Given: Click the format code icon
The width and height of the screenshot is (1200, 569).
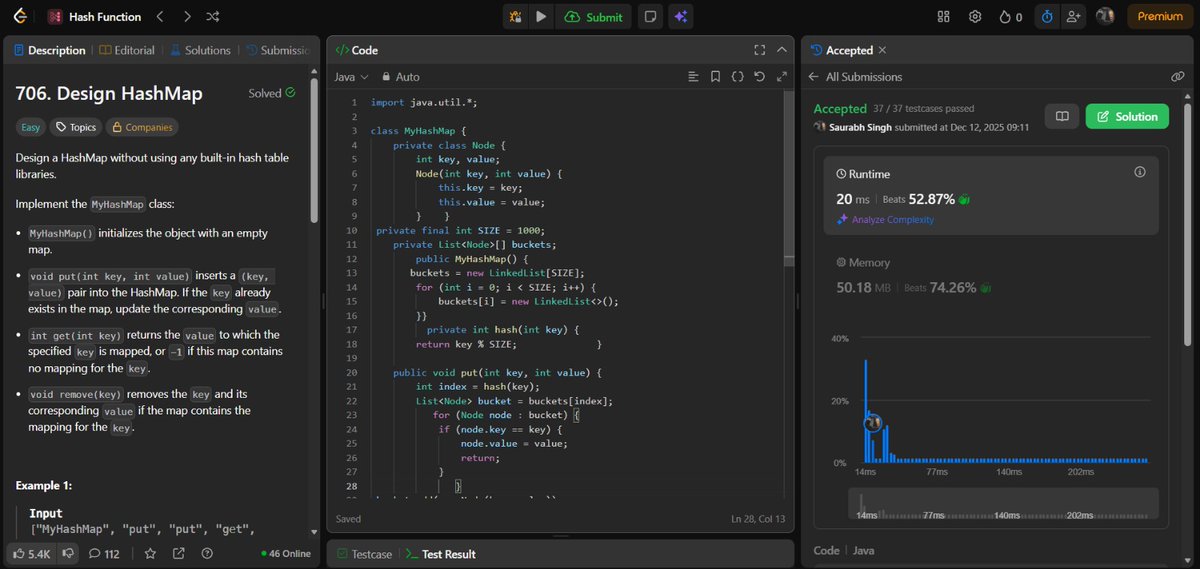Looking at the screenshot, I should [x=694, y=77].
